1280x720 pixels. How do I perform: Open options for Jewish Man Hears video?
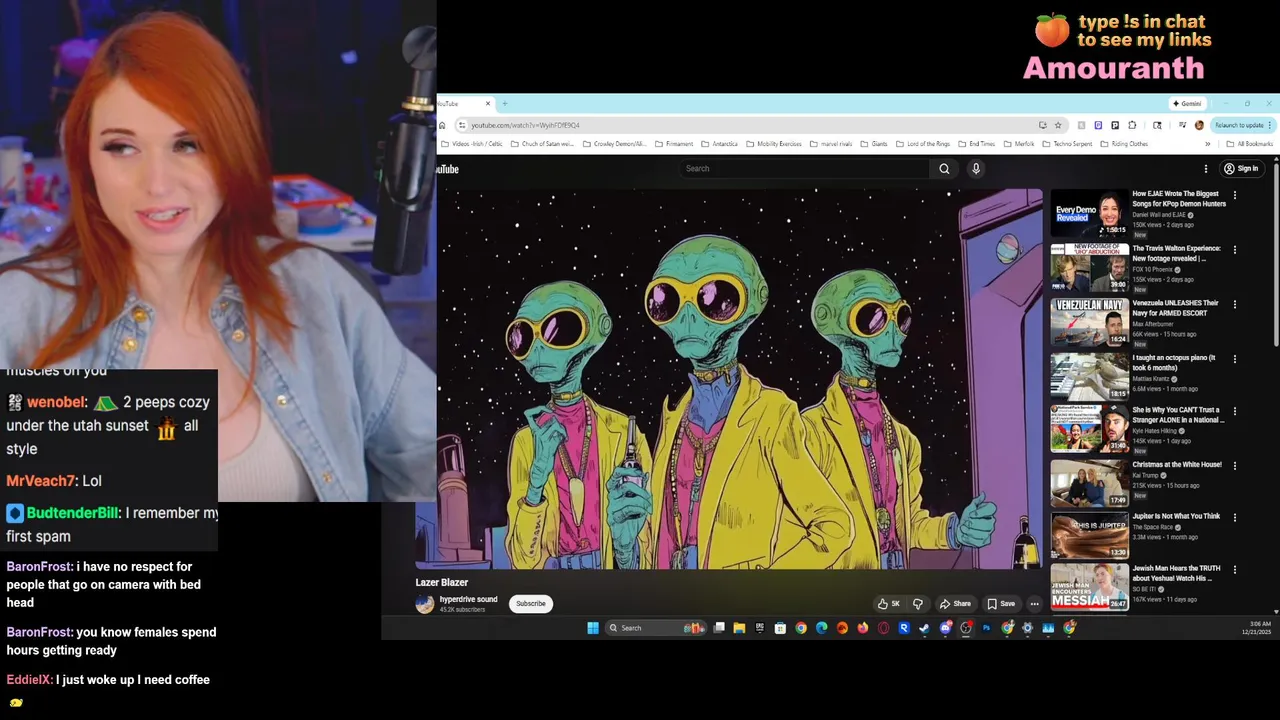[1235, 570]
